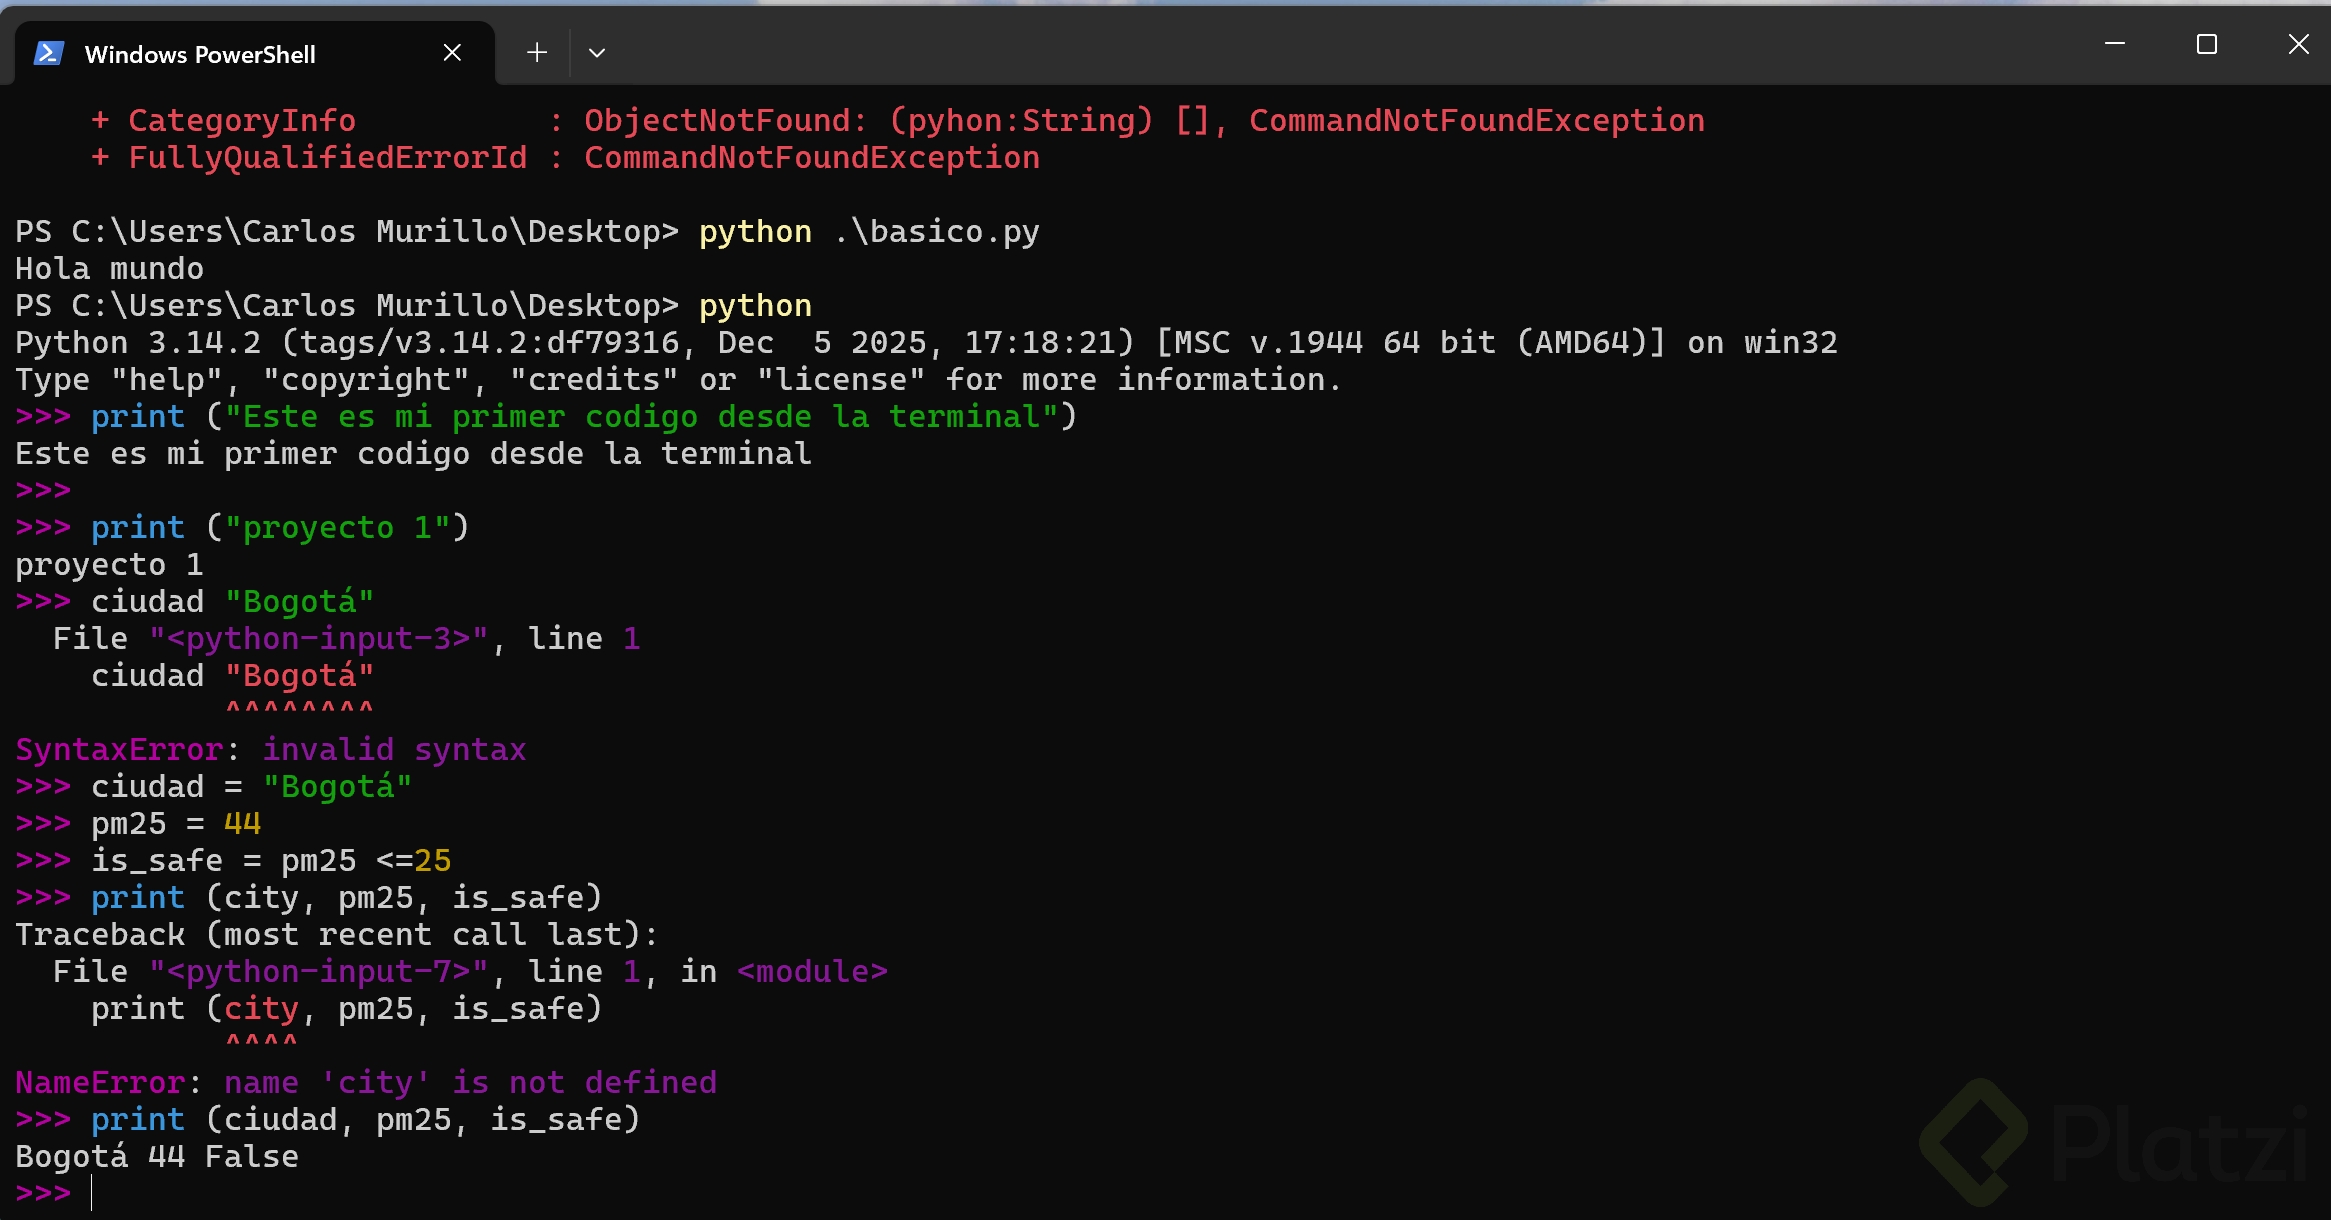Select the Windows PowerShell tab title
Screen dimensions: 2331x1220
tap(200, 55)
